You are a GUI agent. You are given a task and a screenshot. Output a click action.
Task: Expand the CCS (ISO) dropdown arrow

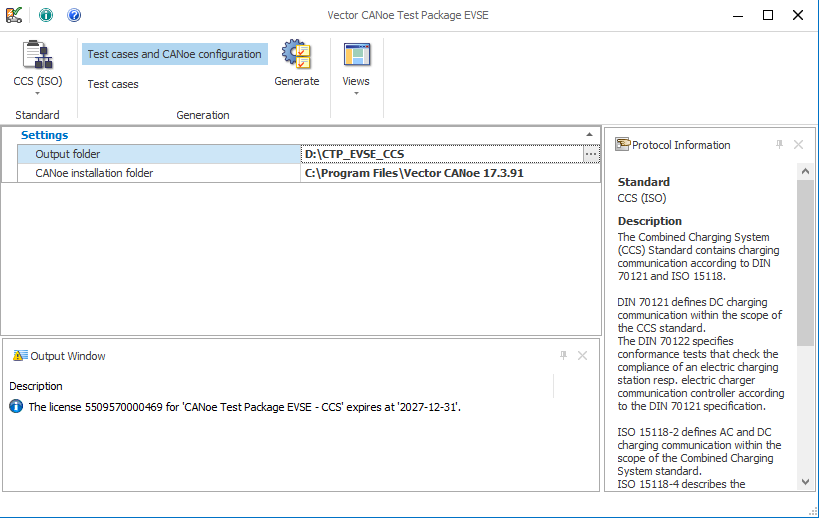[x=38, y=93]
